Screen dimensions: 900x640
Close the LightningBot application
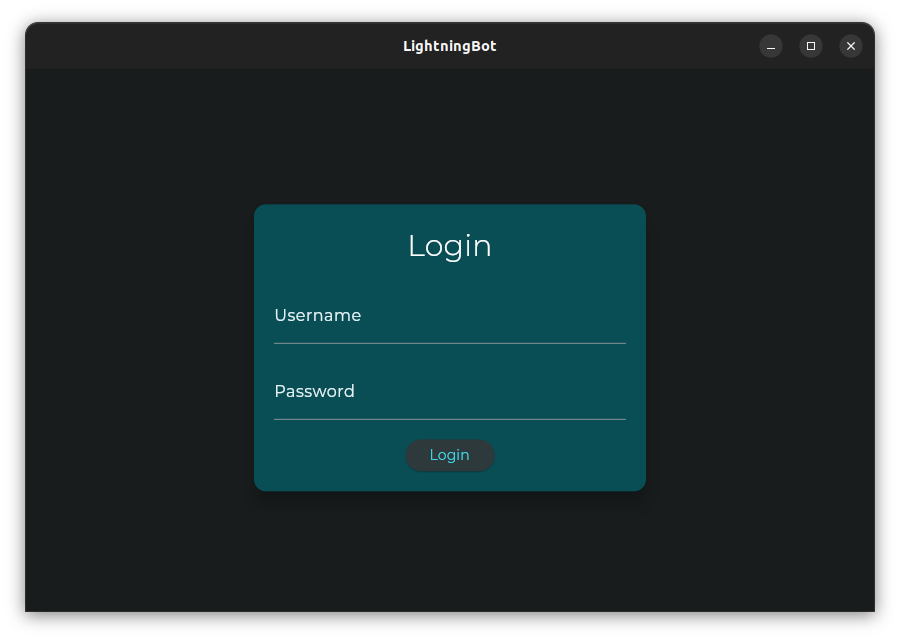(x=850, y=46)
